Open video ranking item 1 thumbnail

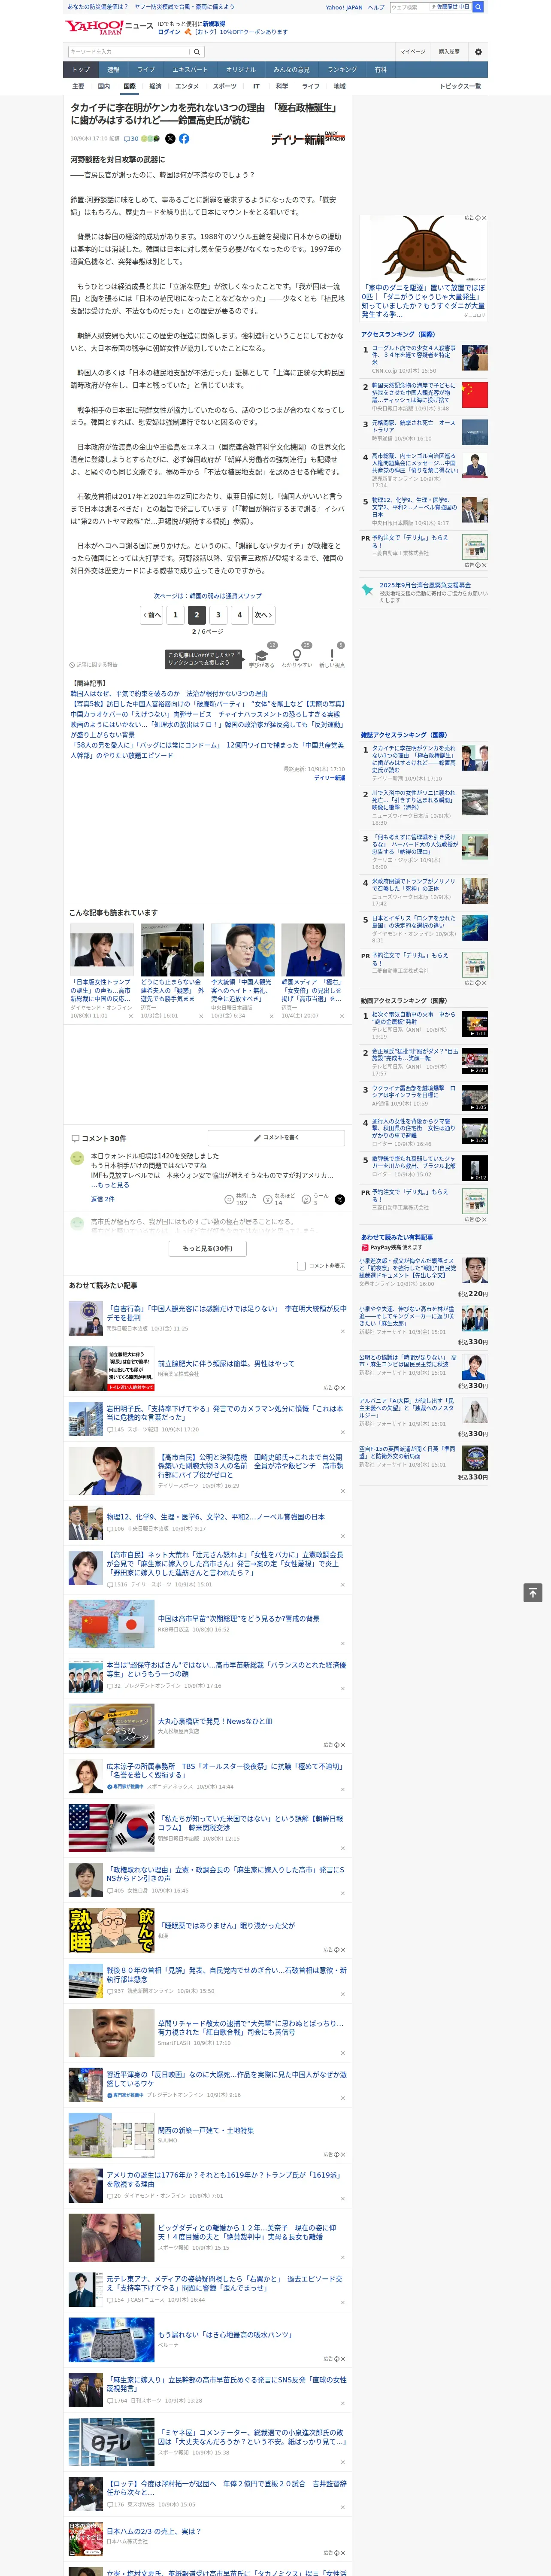pyautogui.click(x=475, y=1023)
